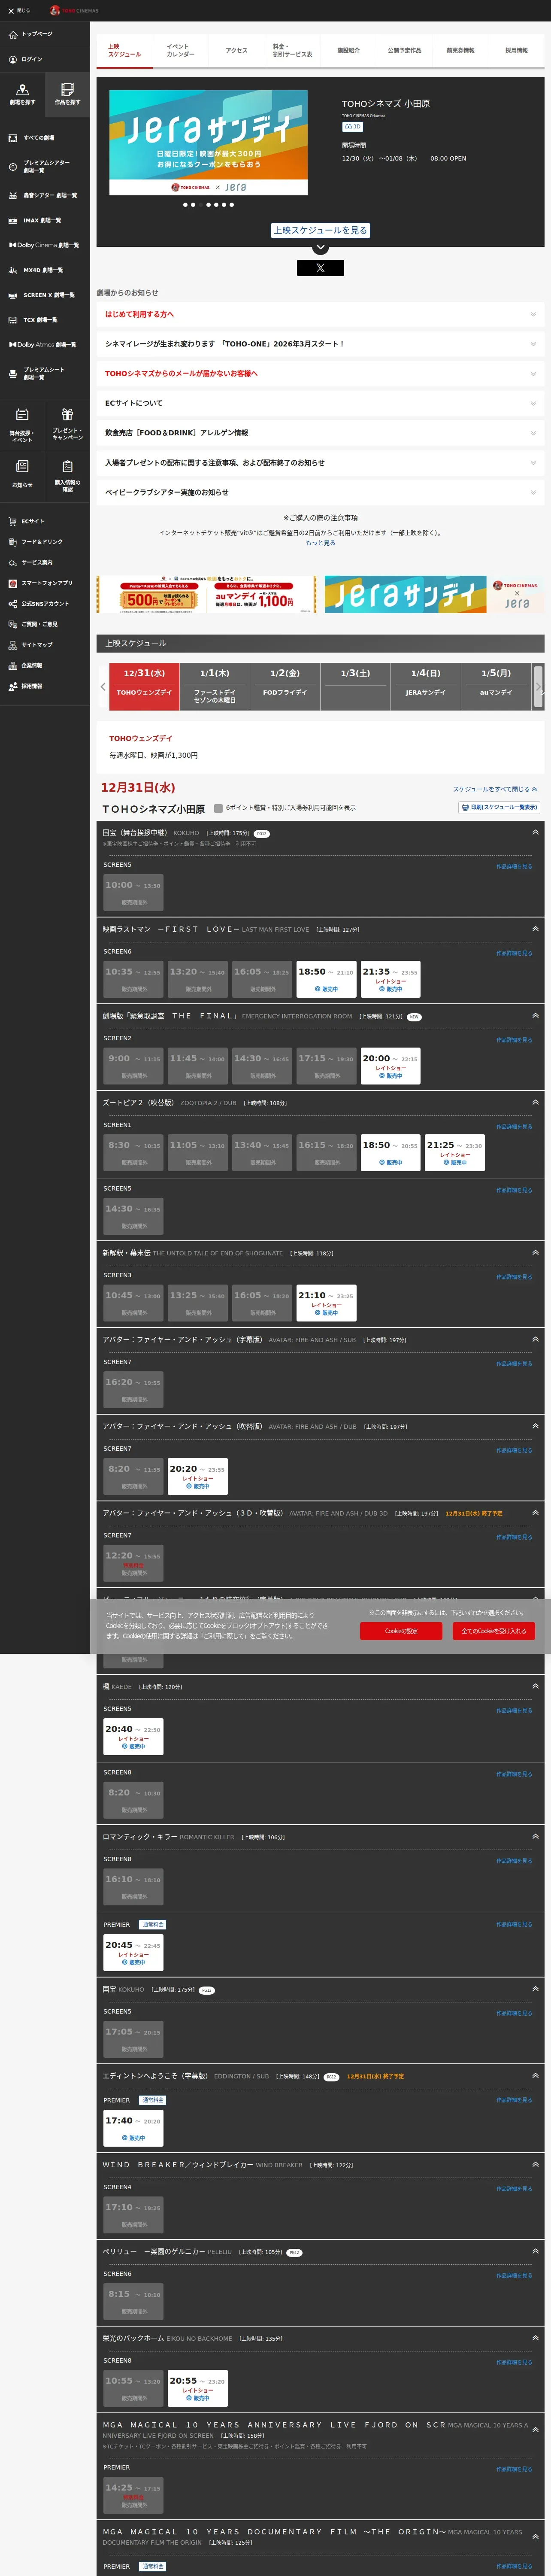Collapse the hero banner with down chevron
Screen dimensions: 551x2576
[320, 247]
